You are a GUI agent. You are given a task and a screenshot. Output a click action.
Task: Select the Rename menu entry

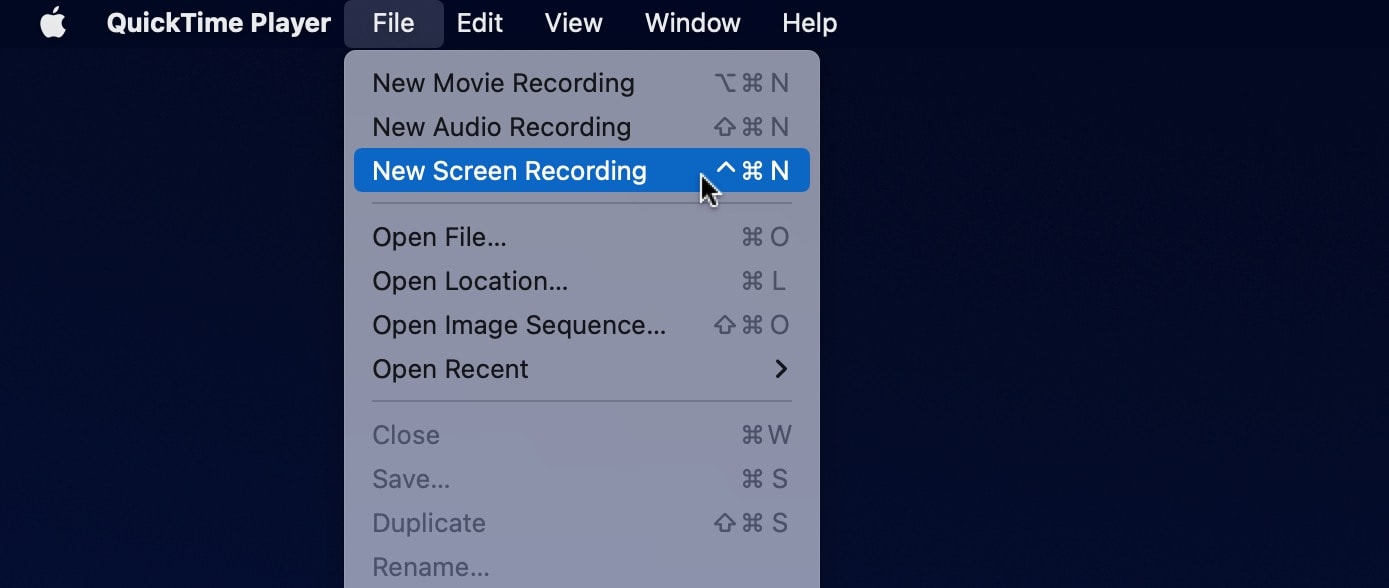[x=431, y=566]
